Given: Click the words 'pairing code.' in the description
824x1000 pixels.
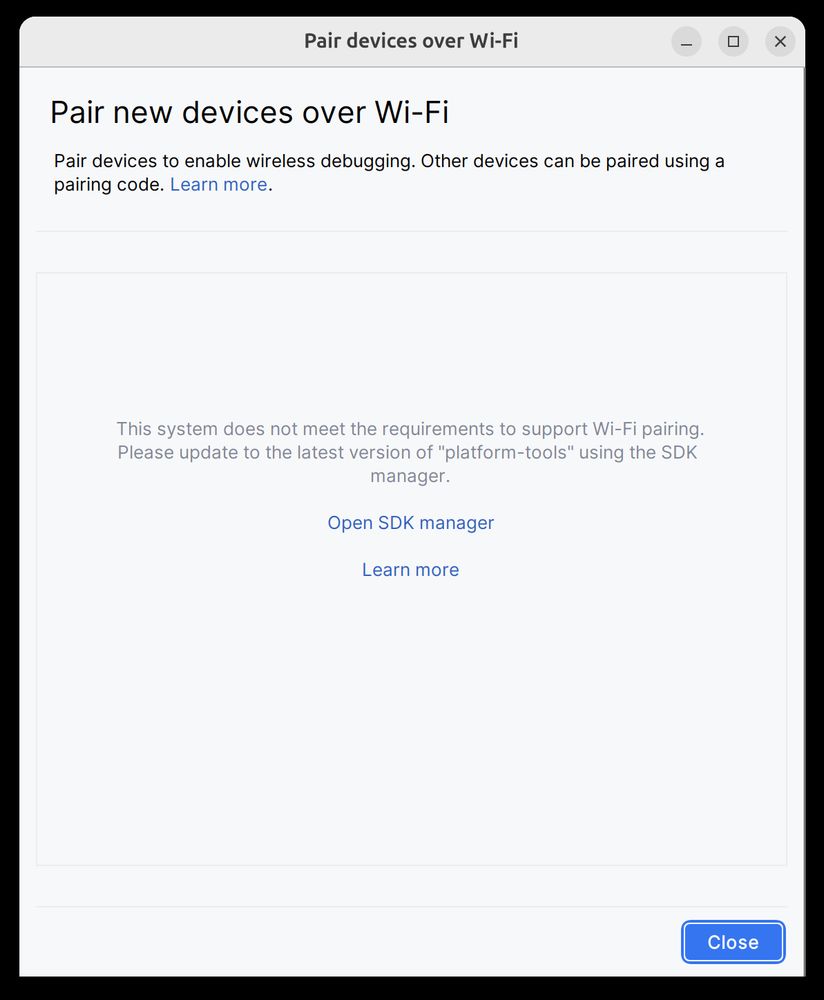Looking at the screenshot, I should point(109,184).
